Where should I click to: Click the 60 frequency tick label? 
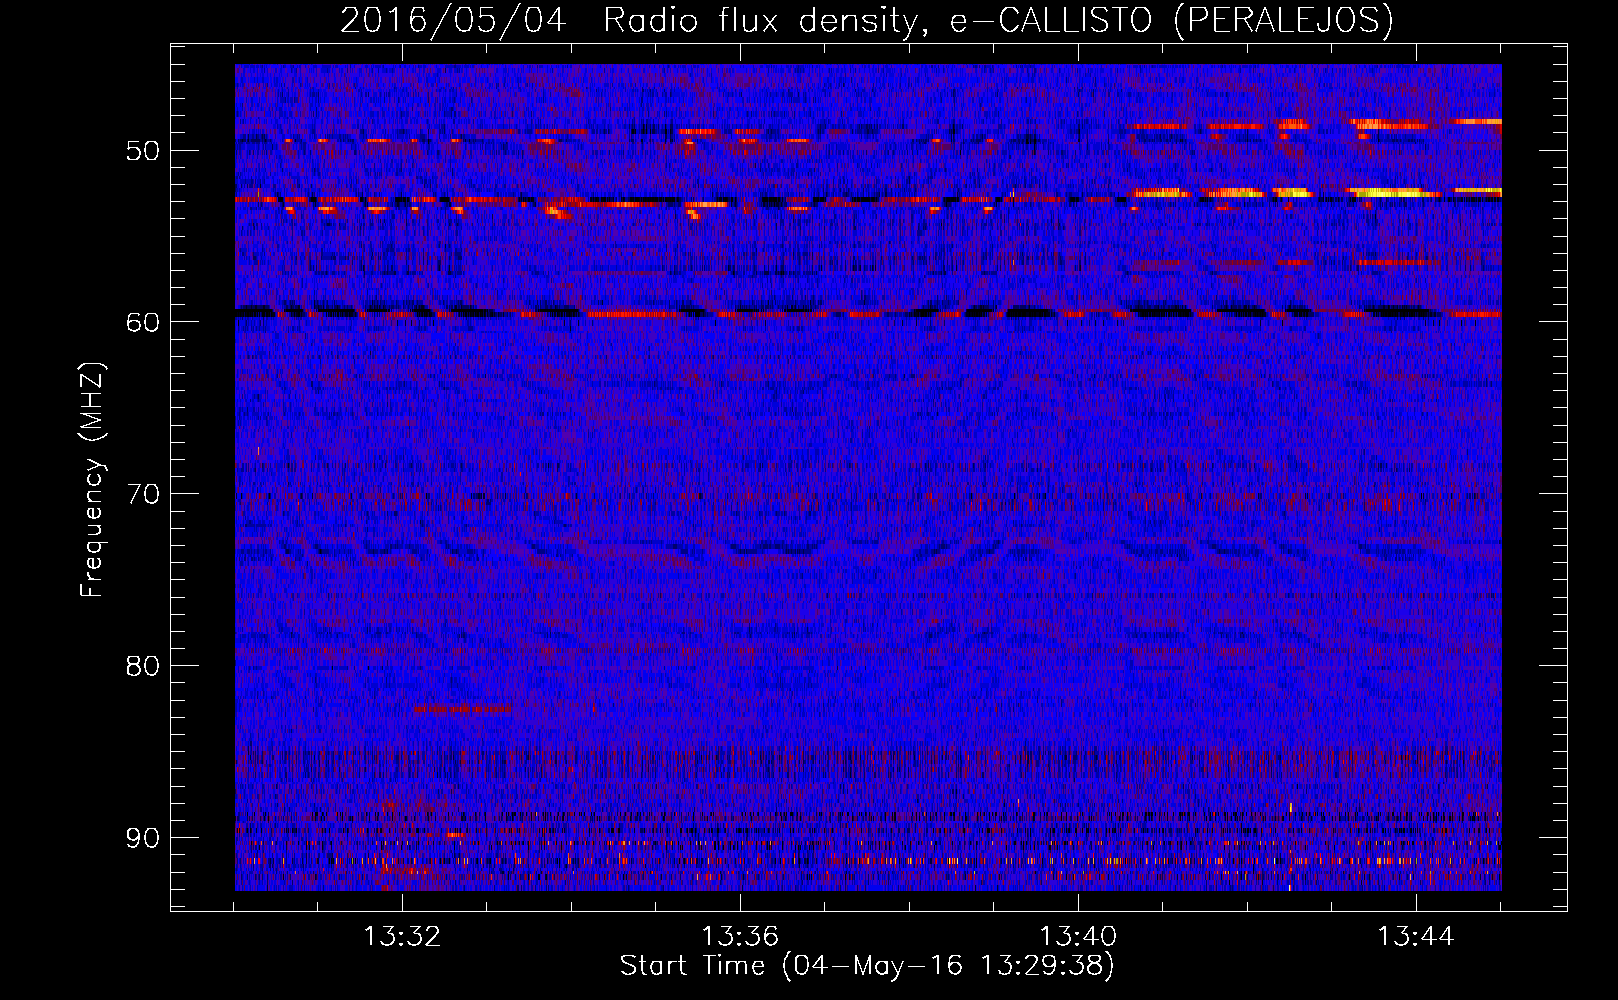[143, 322]
